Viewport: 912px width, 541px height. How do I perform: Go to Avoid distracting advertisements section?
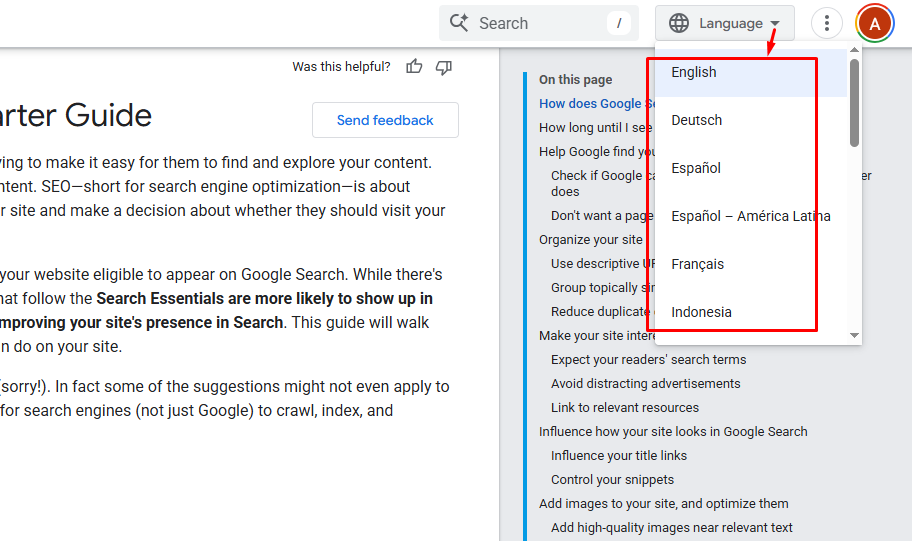tap(645, 383)
